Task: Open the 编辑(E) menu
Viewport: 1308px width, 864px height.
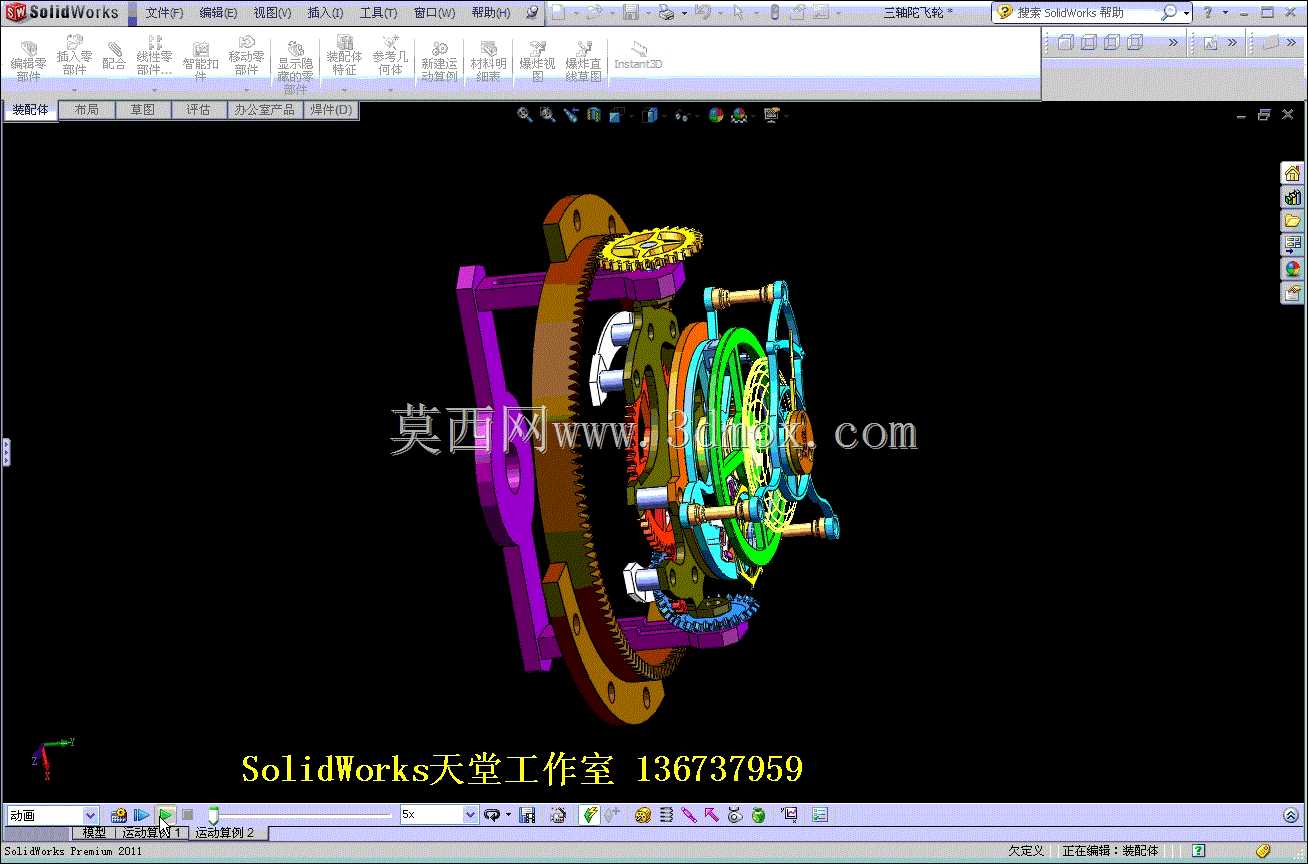Action: [x=218, y=13]
